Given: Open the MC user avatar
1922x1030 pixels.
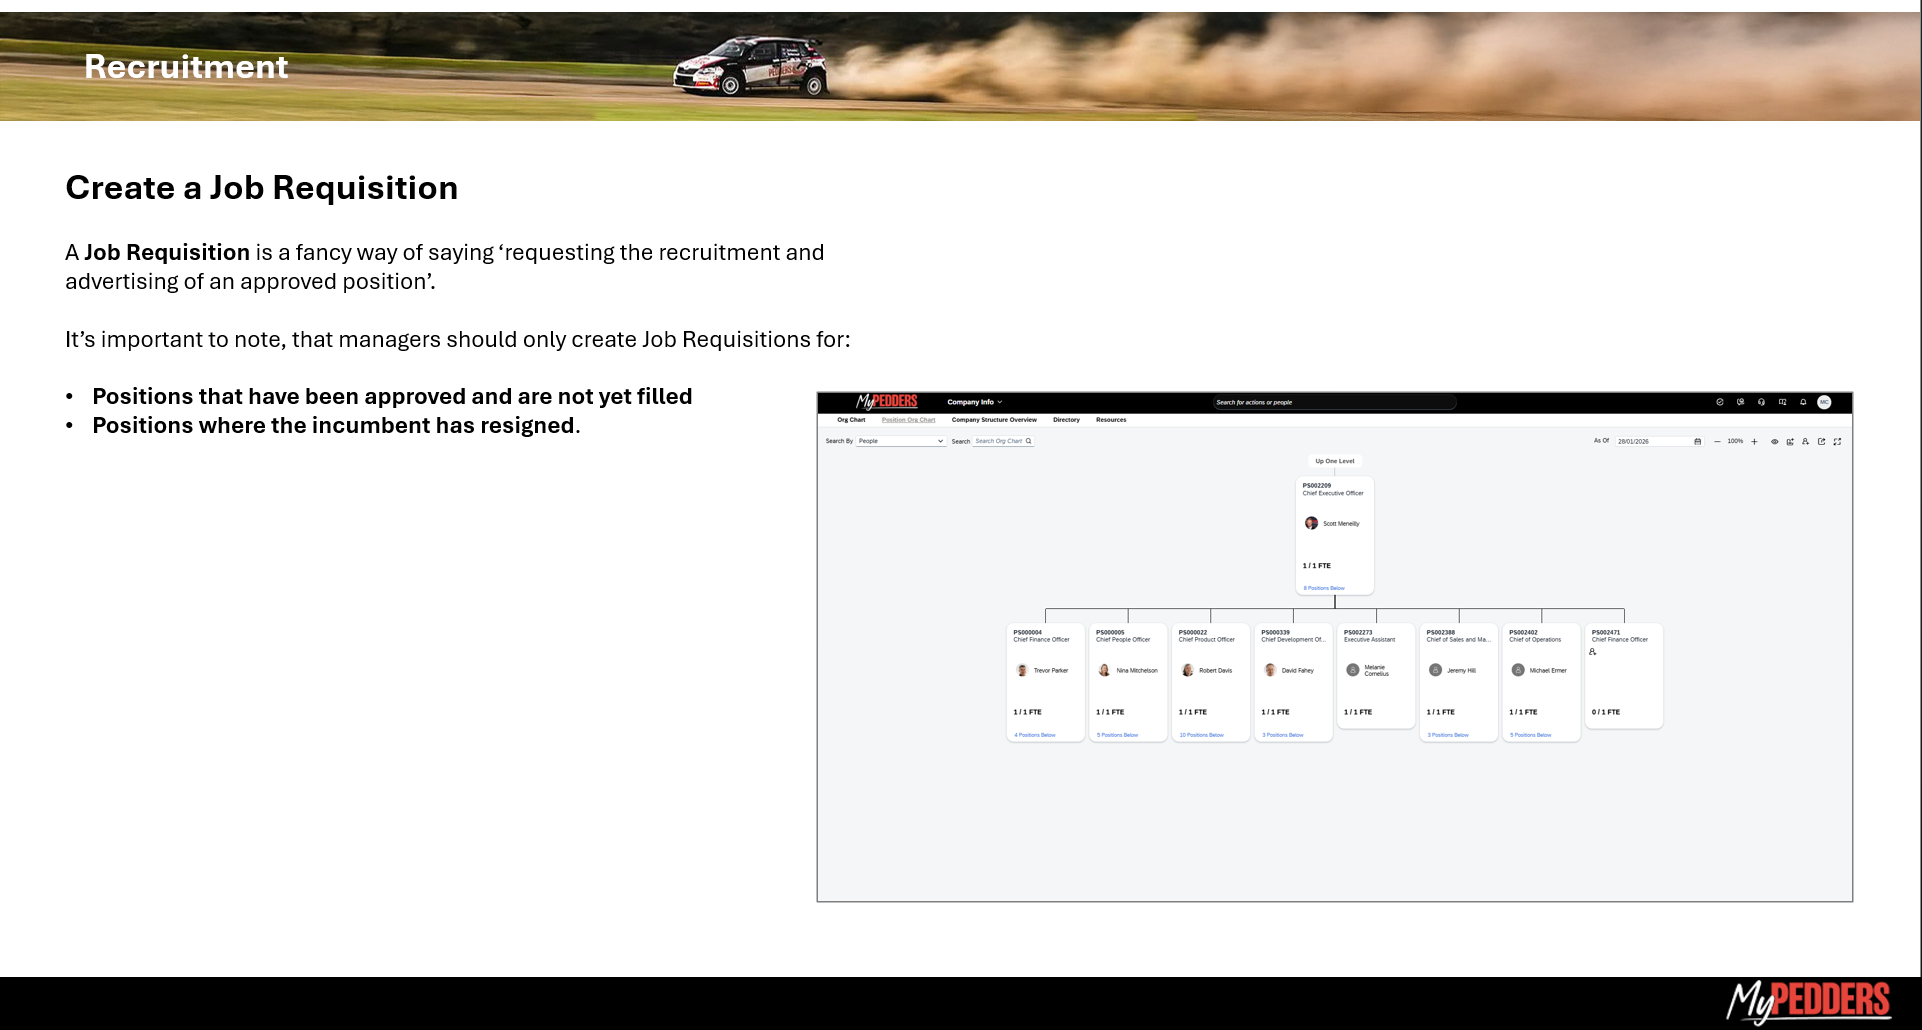Looking at the screenshot, I should click(1824, 402).
